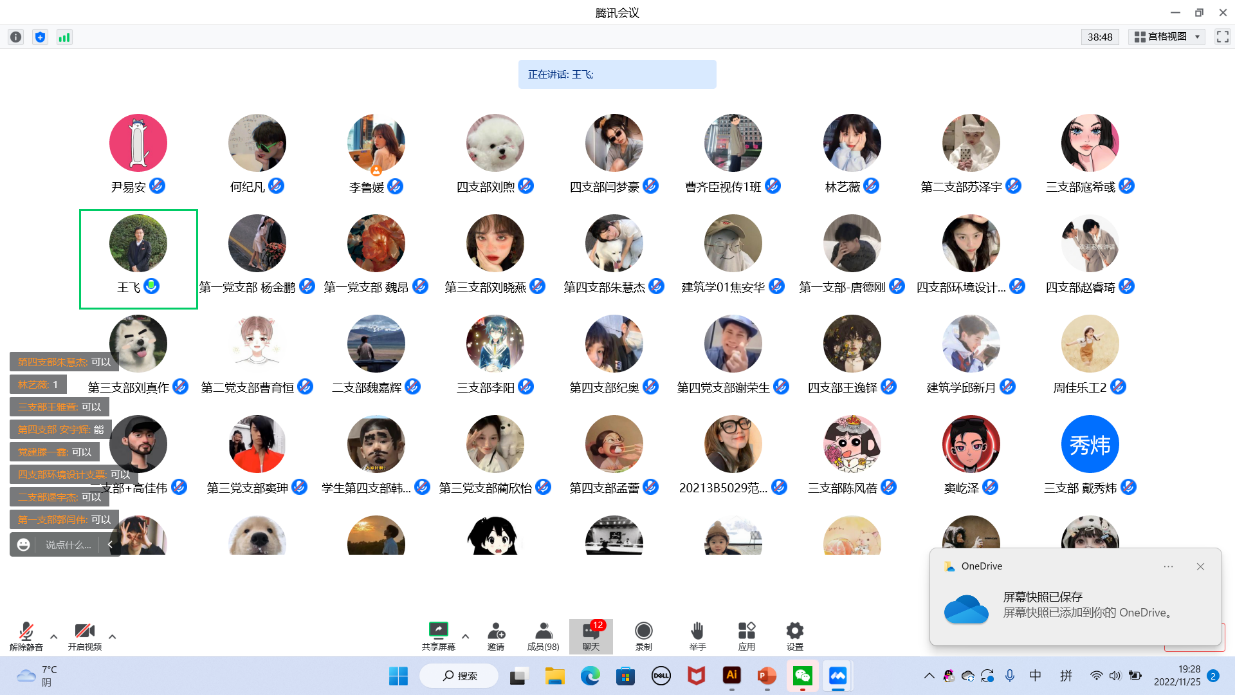The width and height of the screenshot is (1235, 695).
Task: Expand video options arrow beside 开启视频
Action: (112, 636)
